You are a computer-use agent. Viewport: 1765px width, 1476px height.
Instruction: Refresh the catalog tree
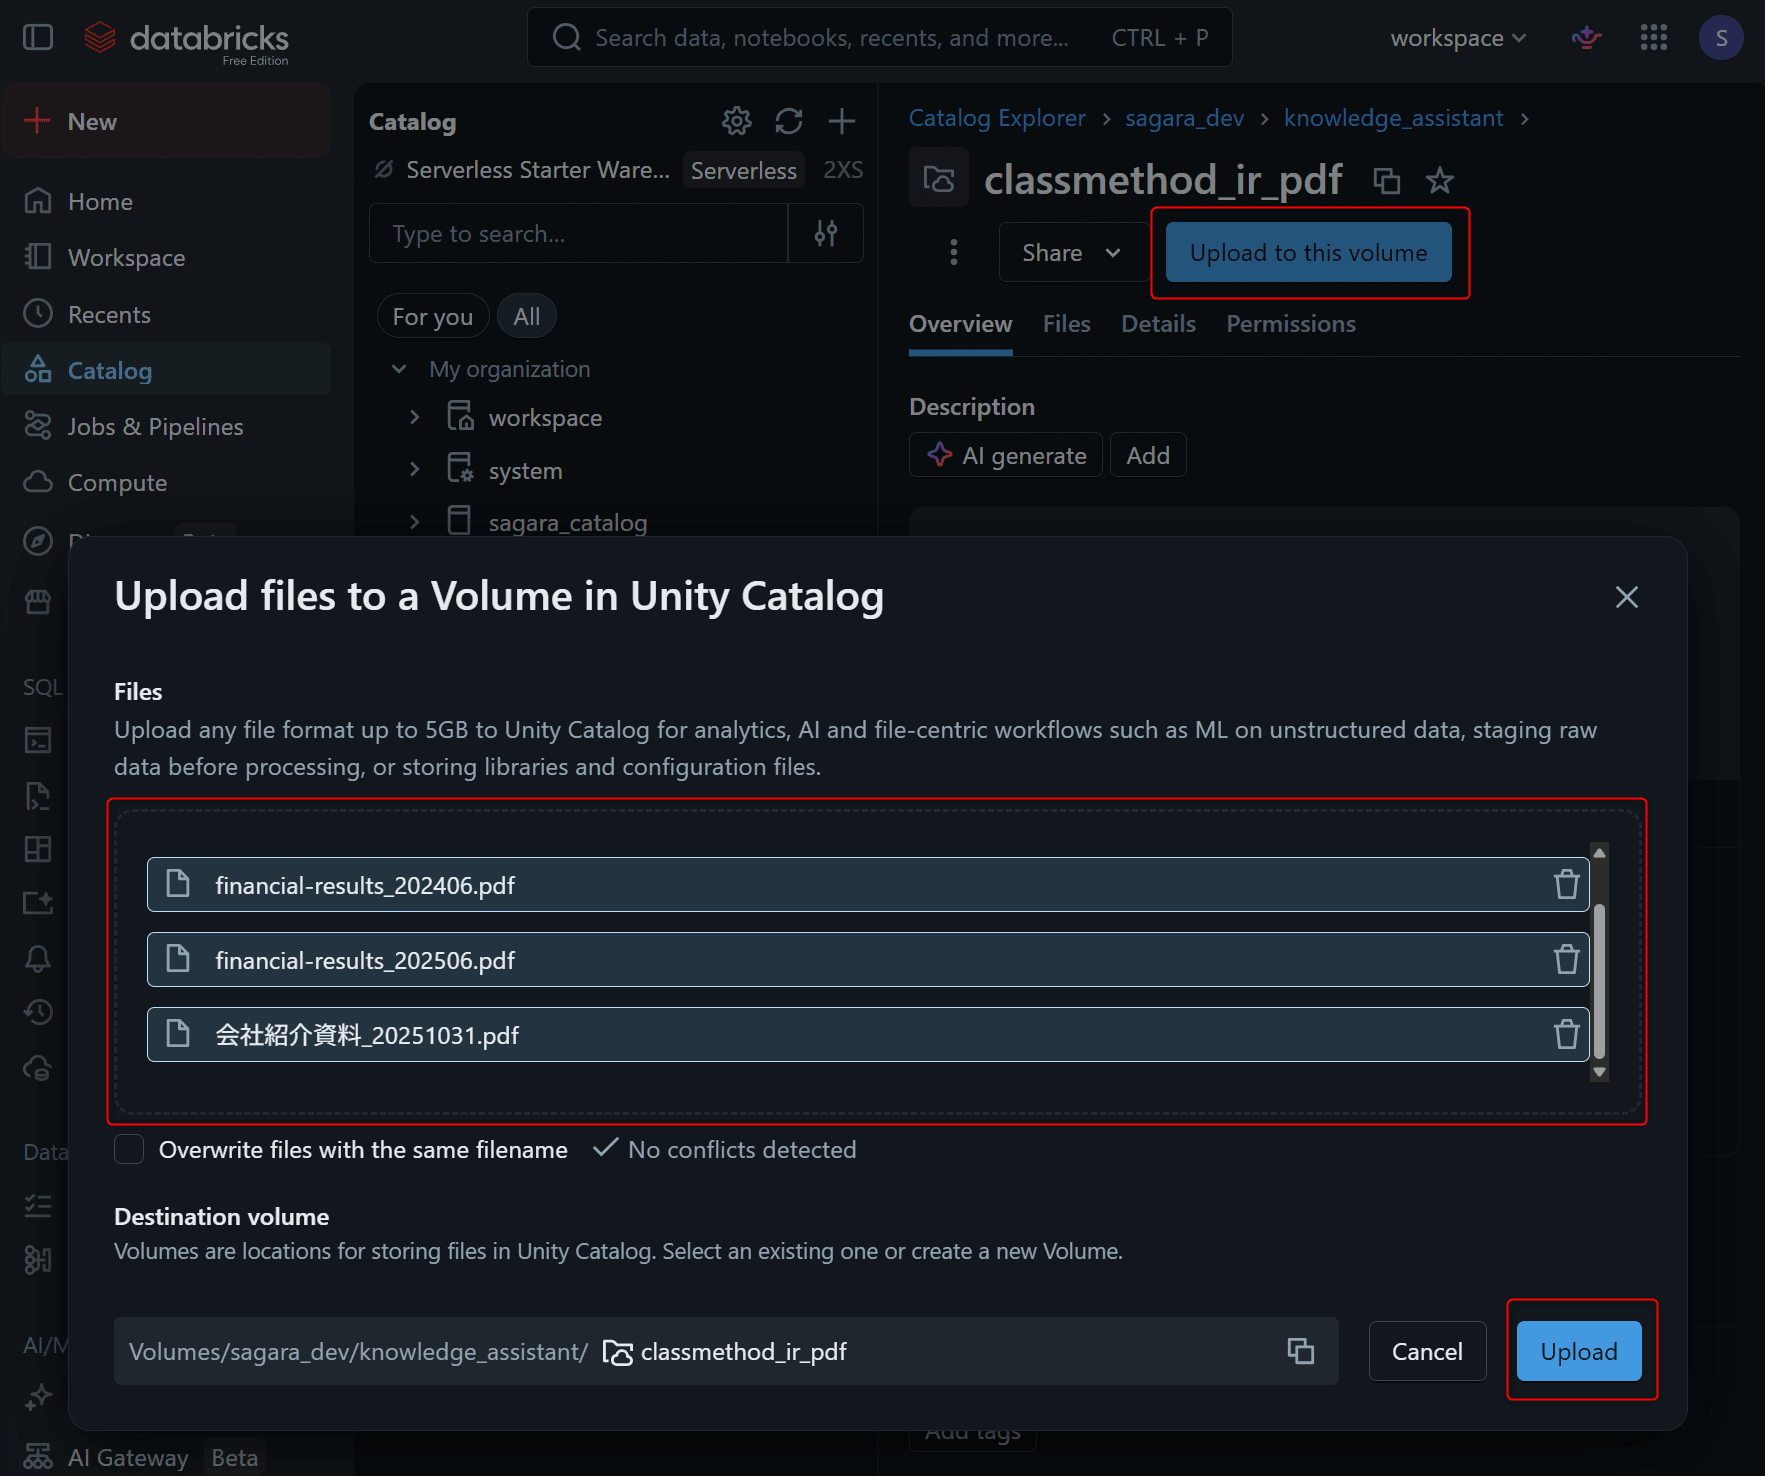click(789, 121)
